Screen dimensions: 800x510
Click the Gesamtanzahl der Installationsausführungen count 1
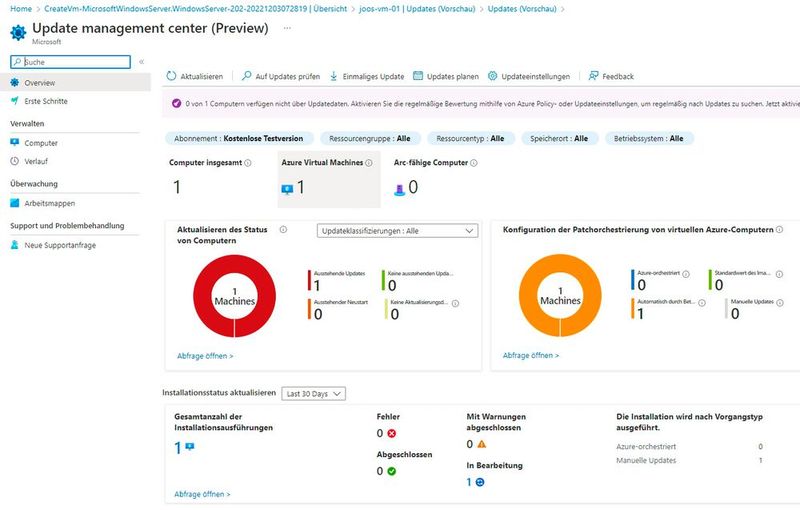click(x=178, y=448)
